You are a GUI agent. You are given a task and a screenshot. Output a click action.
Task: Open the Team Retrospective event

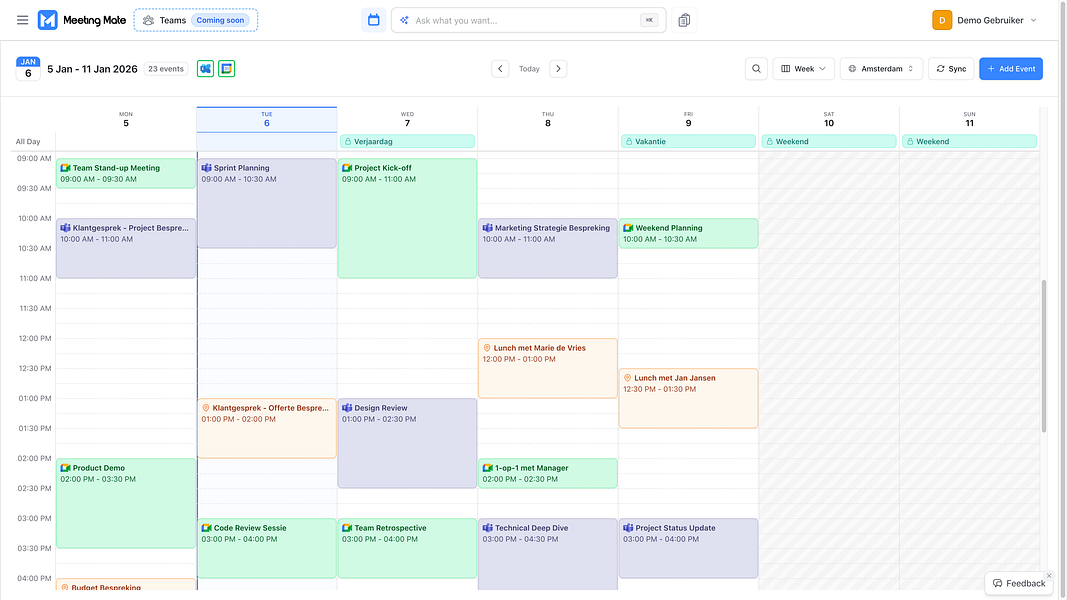pos(407,548)
